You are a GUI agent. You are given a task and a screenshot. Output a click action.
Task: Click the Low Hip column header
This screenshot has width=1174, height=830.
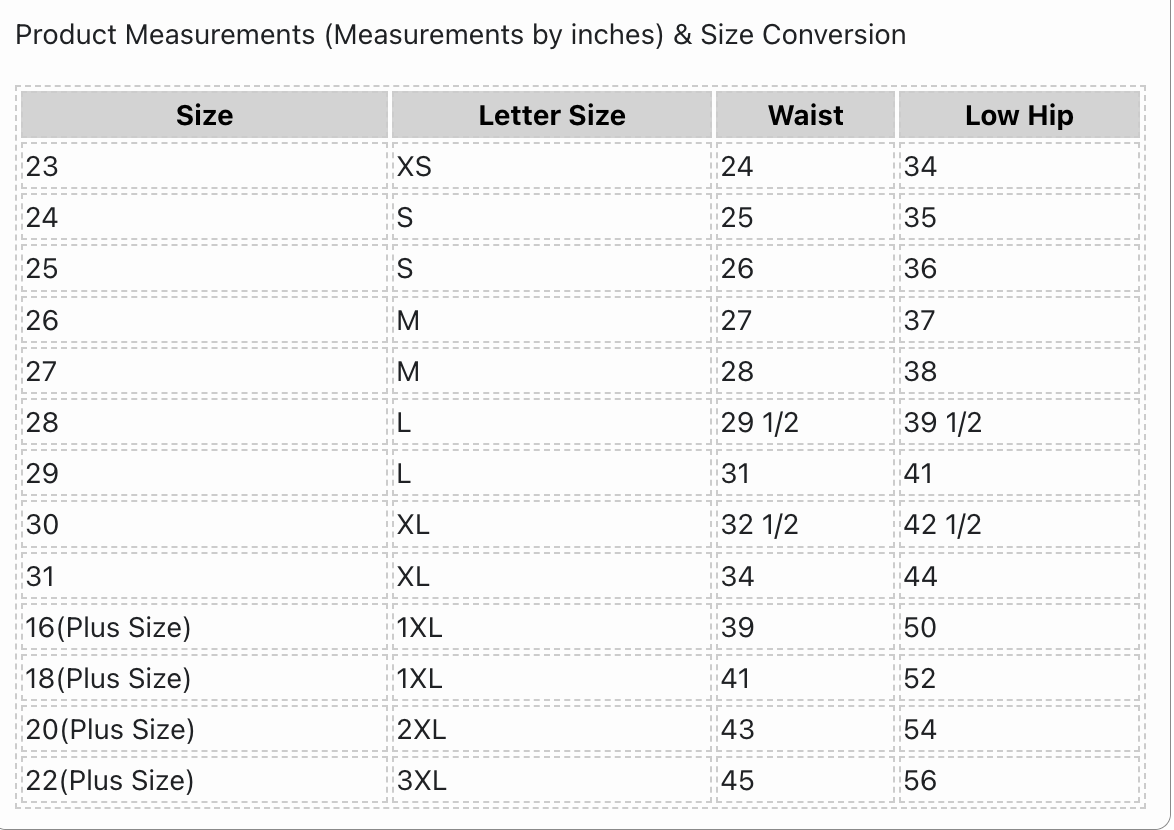coord(1019,115)
